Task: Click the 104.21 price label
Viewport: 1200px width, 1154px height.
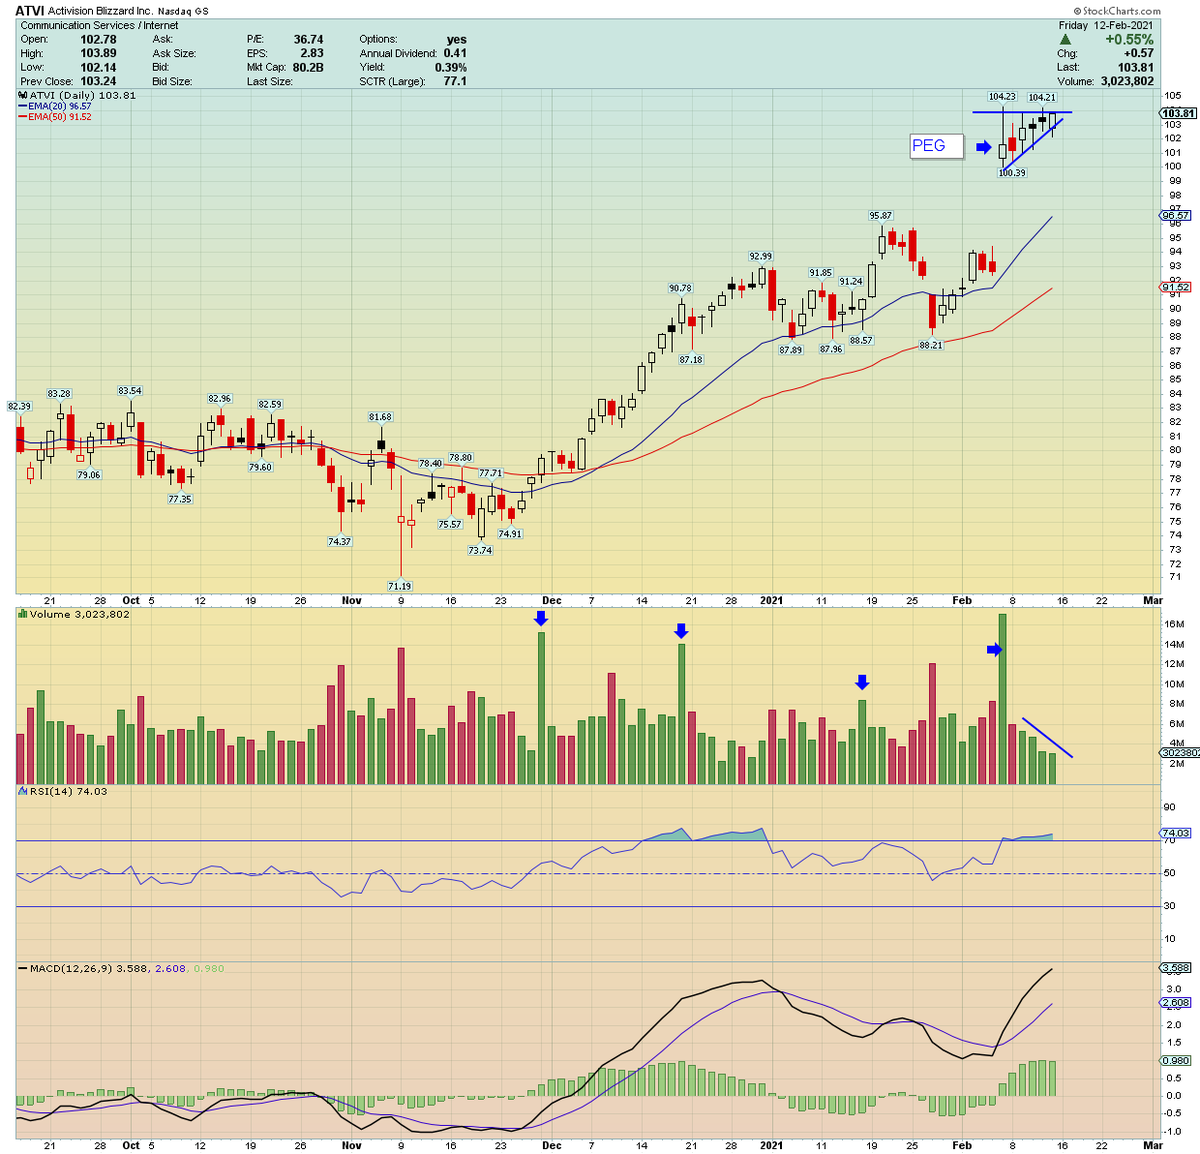Action: click(x=1042, y=97)
